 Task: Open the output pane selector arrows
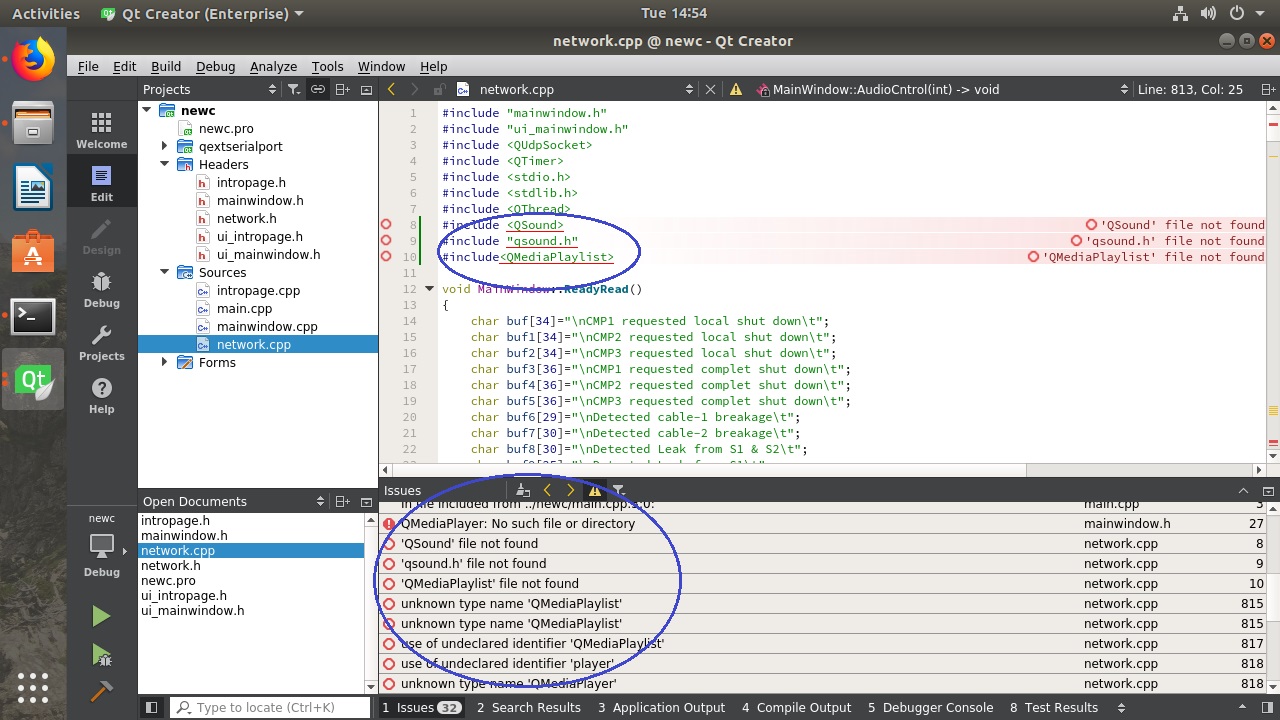click(1121, 707)
